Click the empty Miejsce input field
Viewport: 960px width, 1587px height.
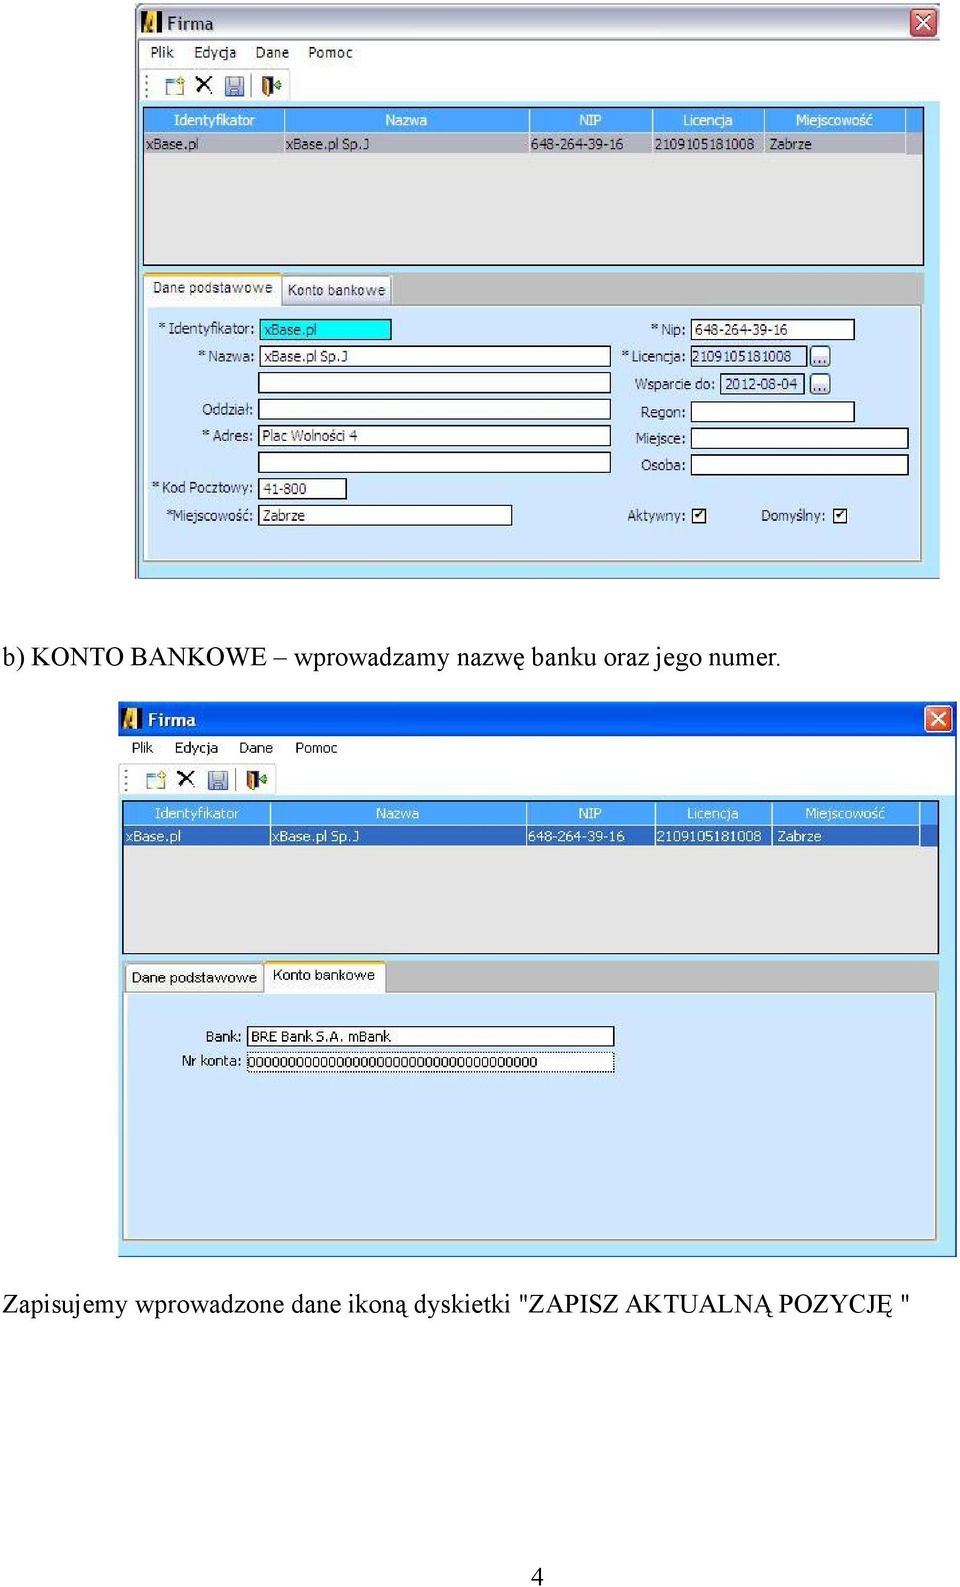pos(799,439)
